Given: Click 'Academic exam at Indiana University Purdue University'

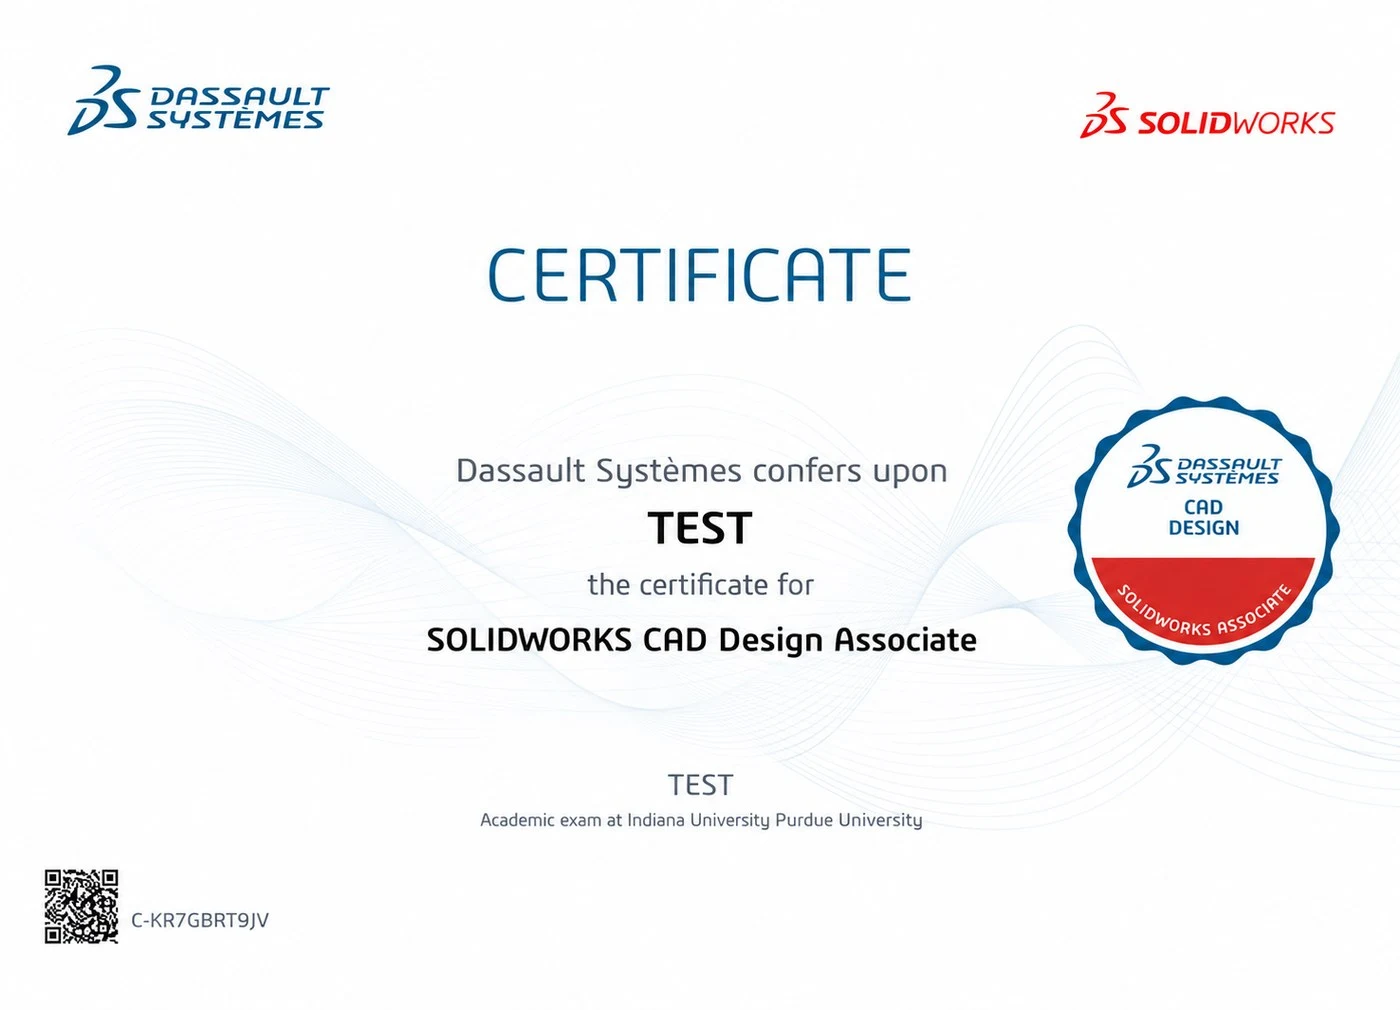Looking at the screenshot, I should pos(701,820).
